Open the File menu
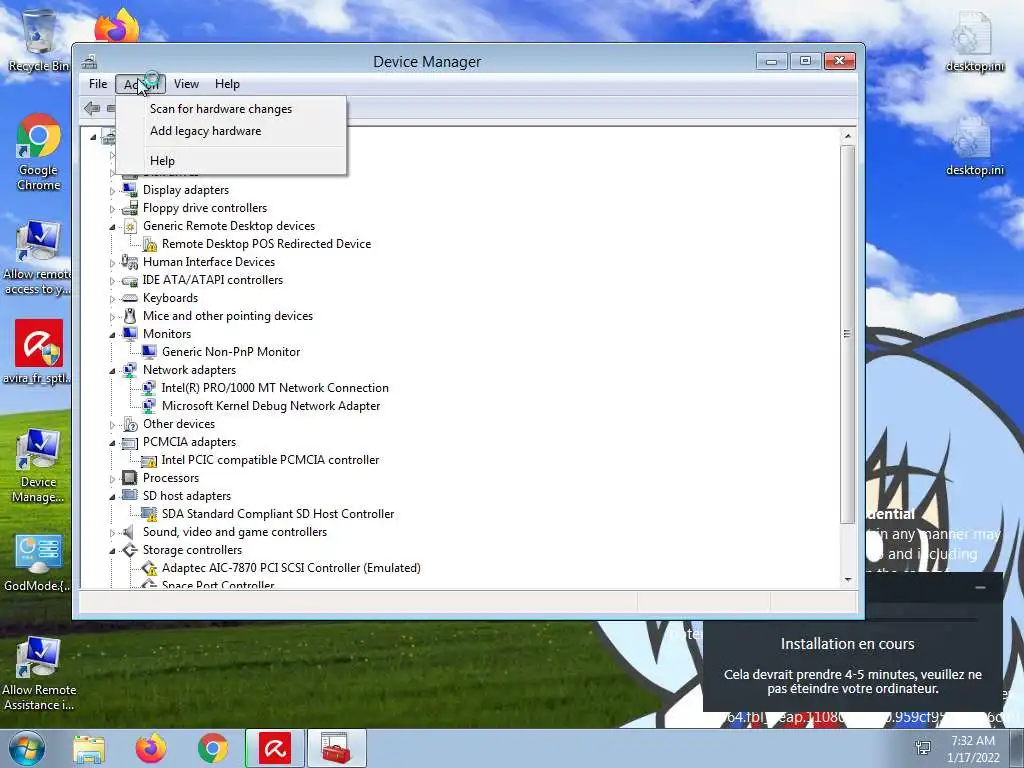Viewport: 1024px width, 768px height. click(x=98, y=84)
